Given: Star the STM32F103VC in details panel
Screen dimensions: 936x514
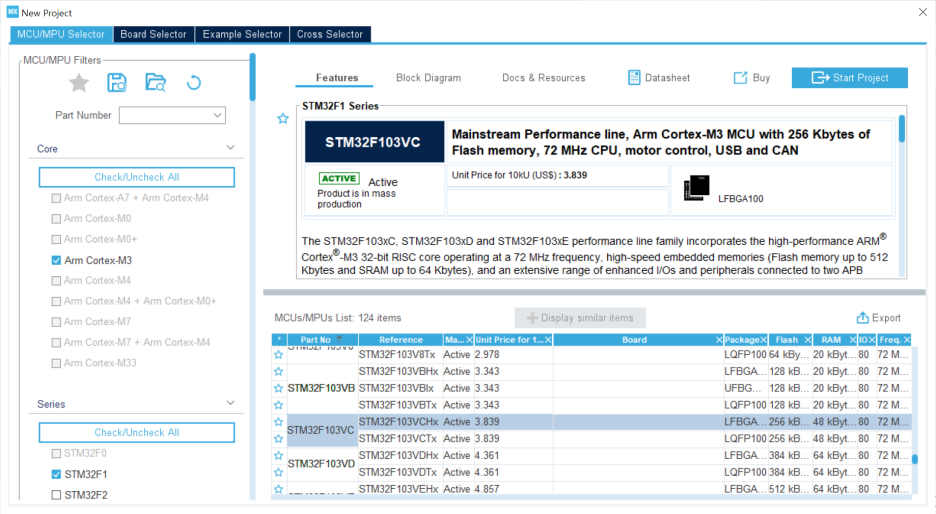Looking at the screenshot, I should 283,119.
